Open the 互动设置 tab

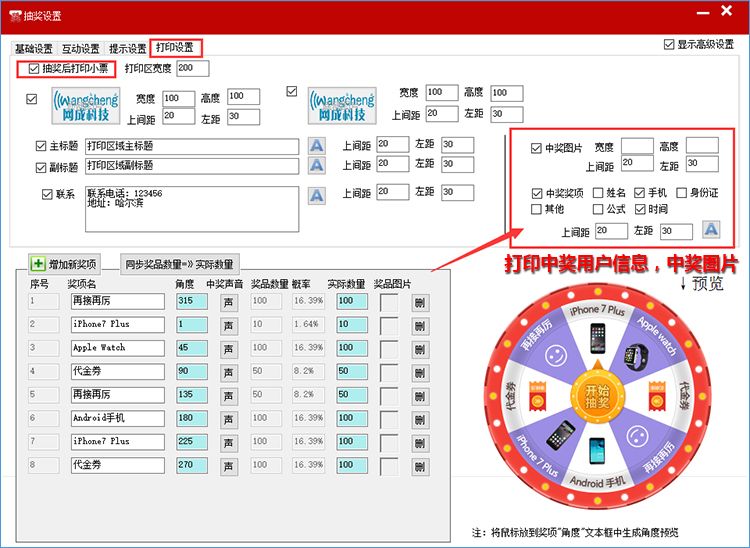coord(81,48)
